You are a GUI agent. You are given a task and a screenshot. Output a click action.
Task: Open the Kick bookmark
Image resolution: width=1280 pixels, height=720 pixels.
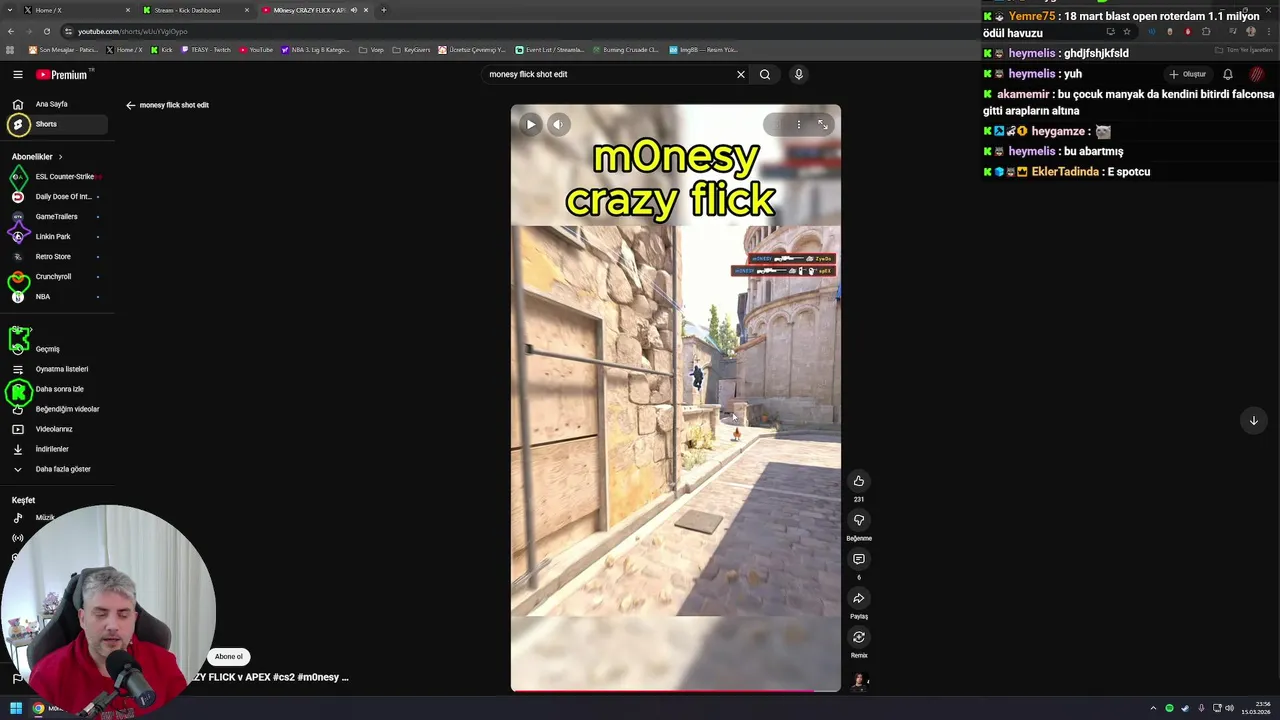pyautogui.click(x=161, y=50)
